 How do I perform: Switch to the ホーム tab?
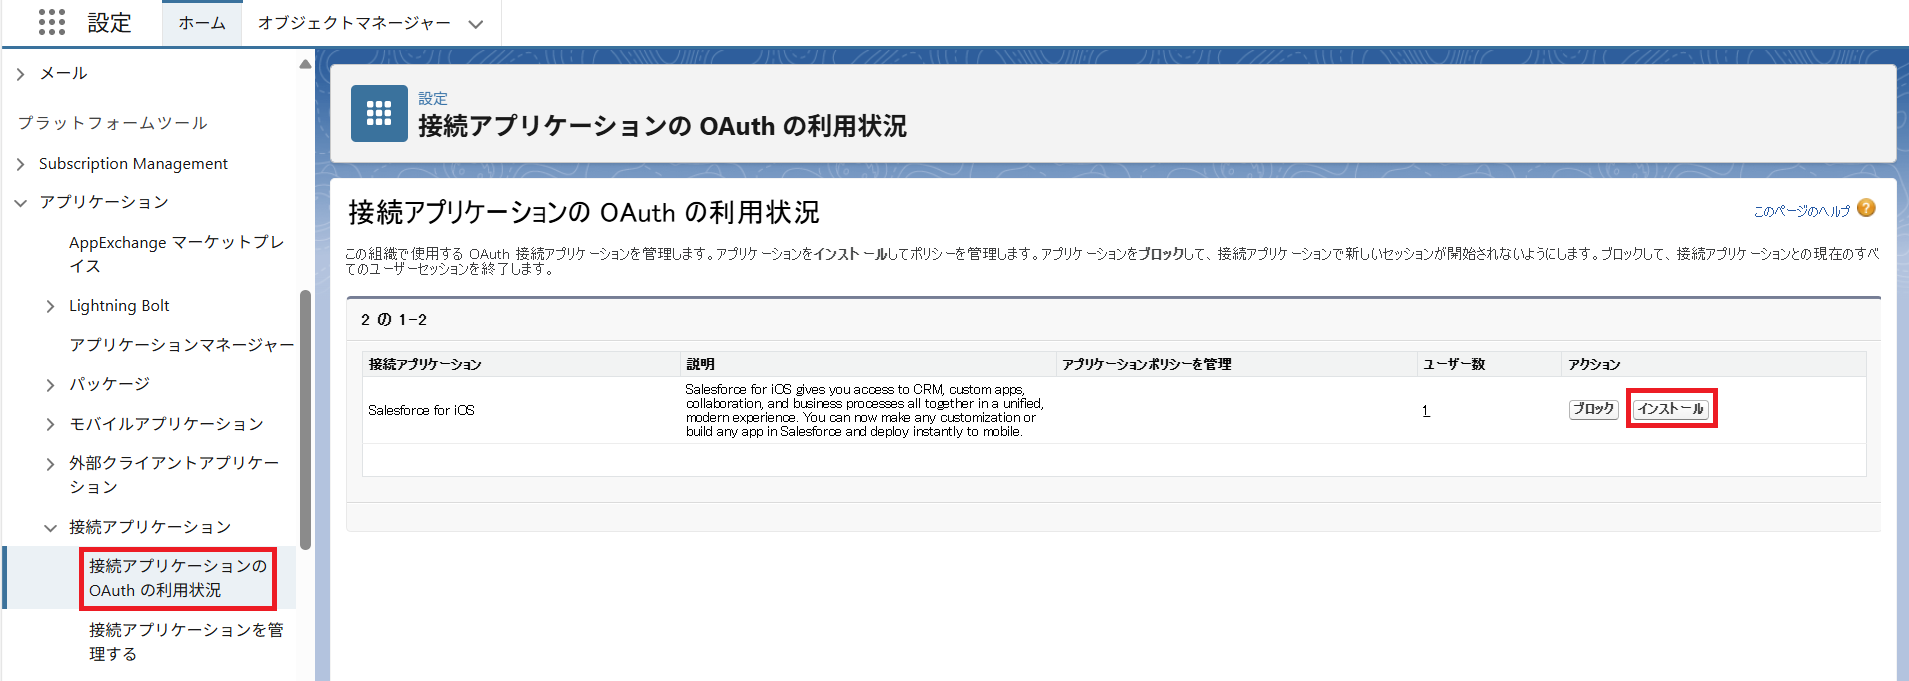pos(202,23)
